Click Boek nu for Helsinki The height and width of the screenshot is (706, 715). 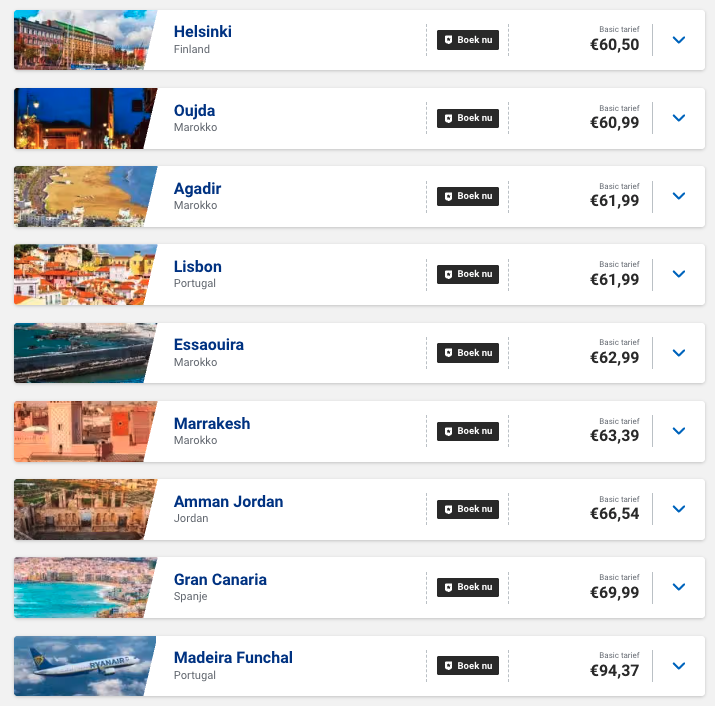[x=467, y=40]
